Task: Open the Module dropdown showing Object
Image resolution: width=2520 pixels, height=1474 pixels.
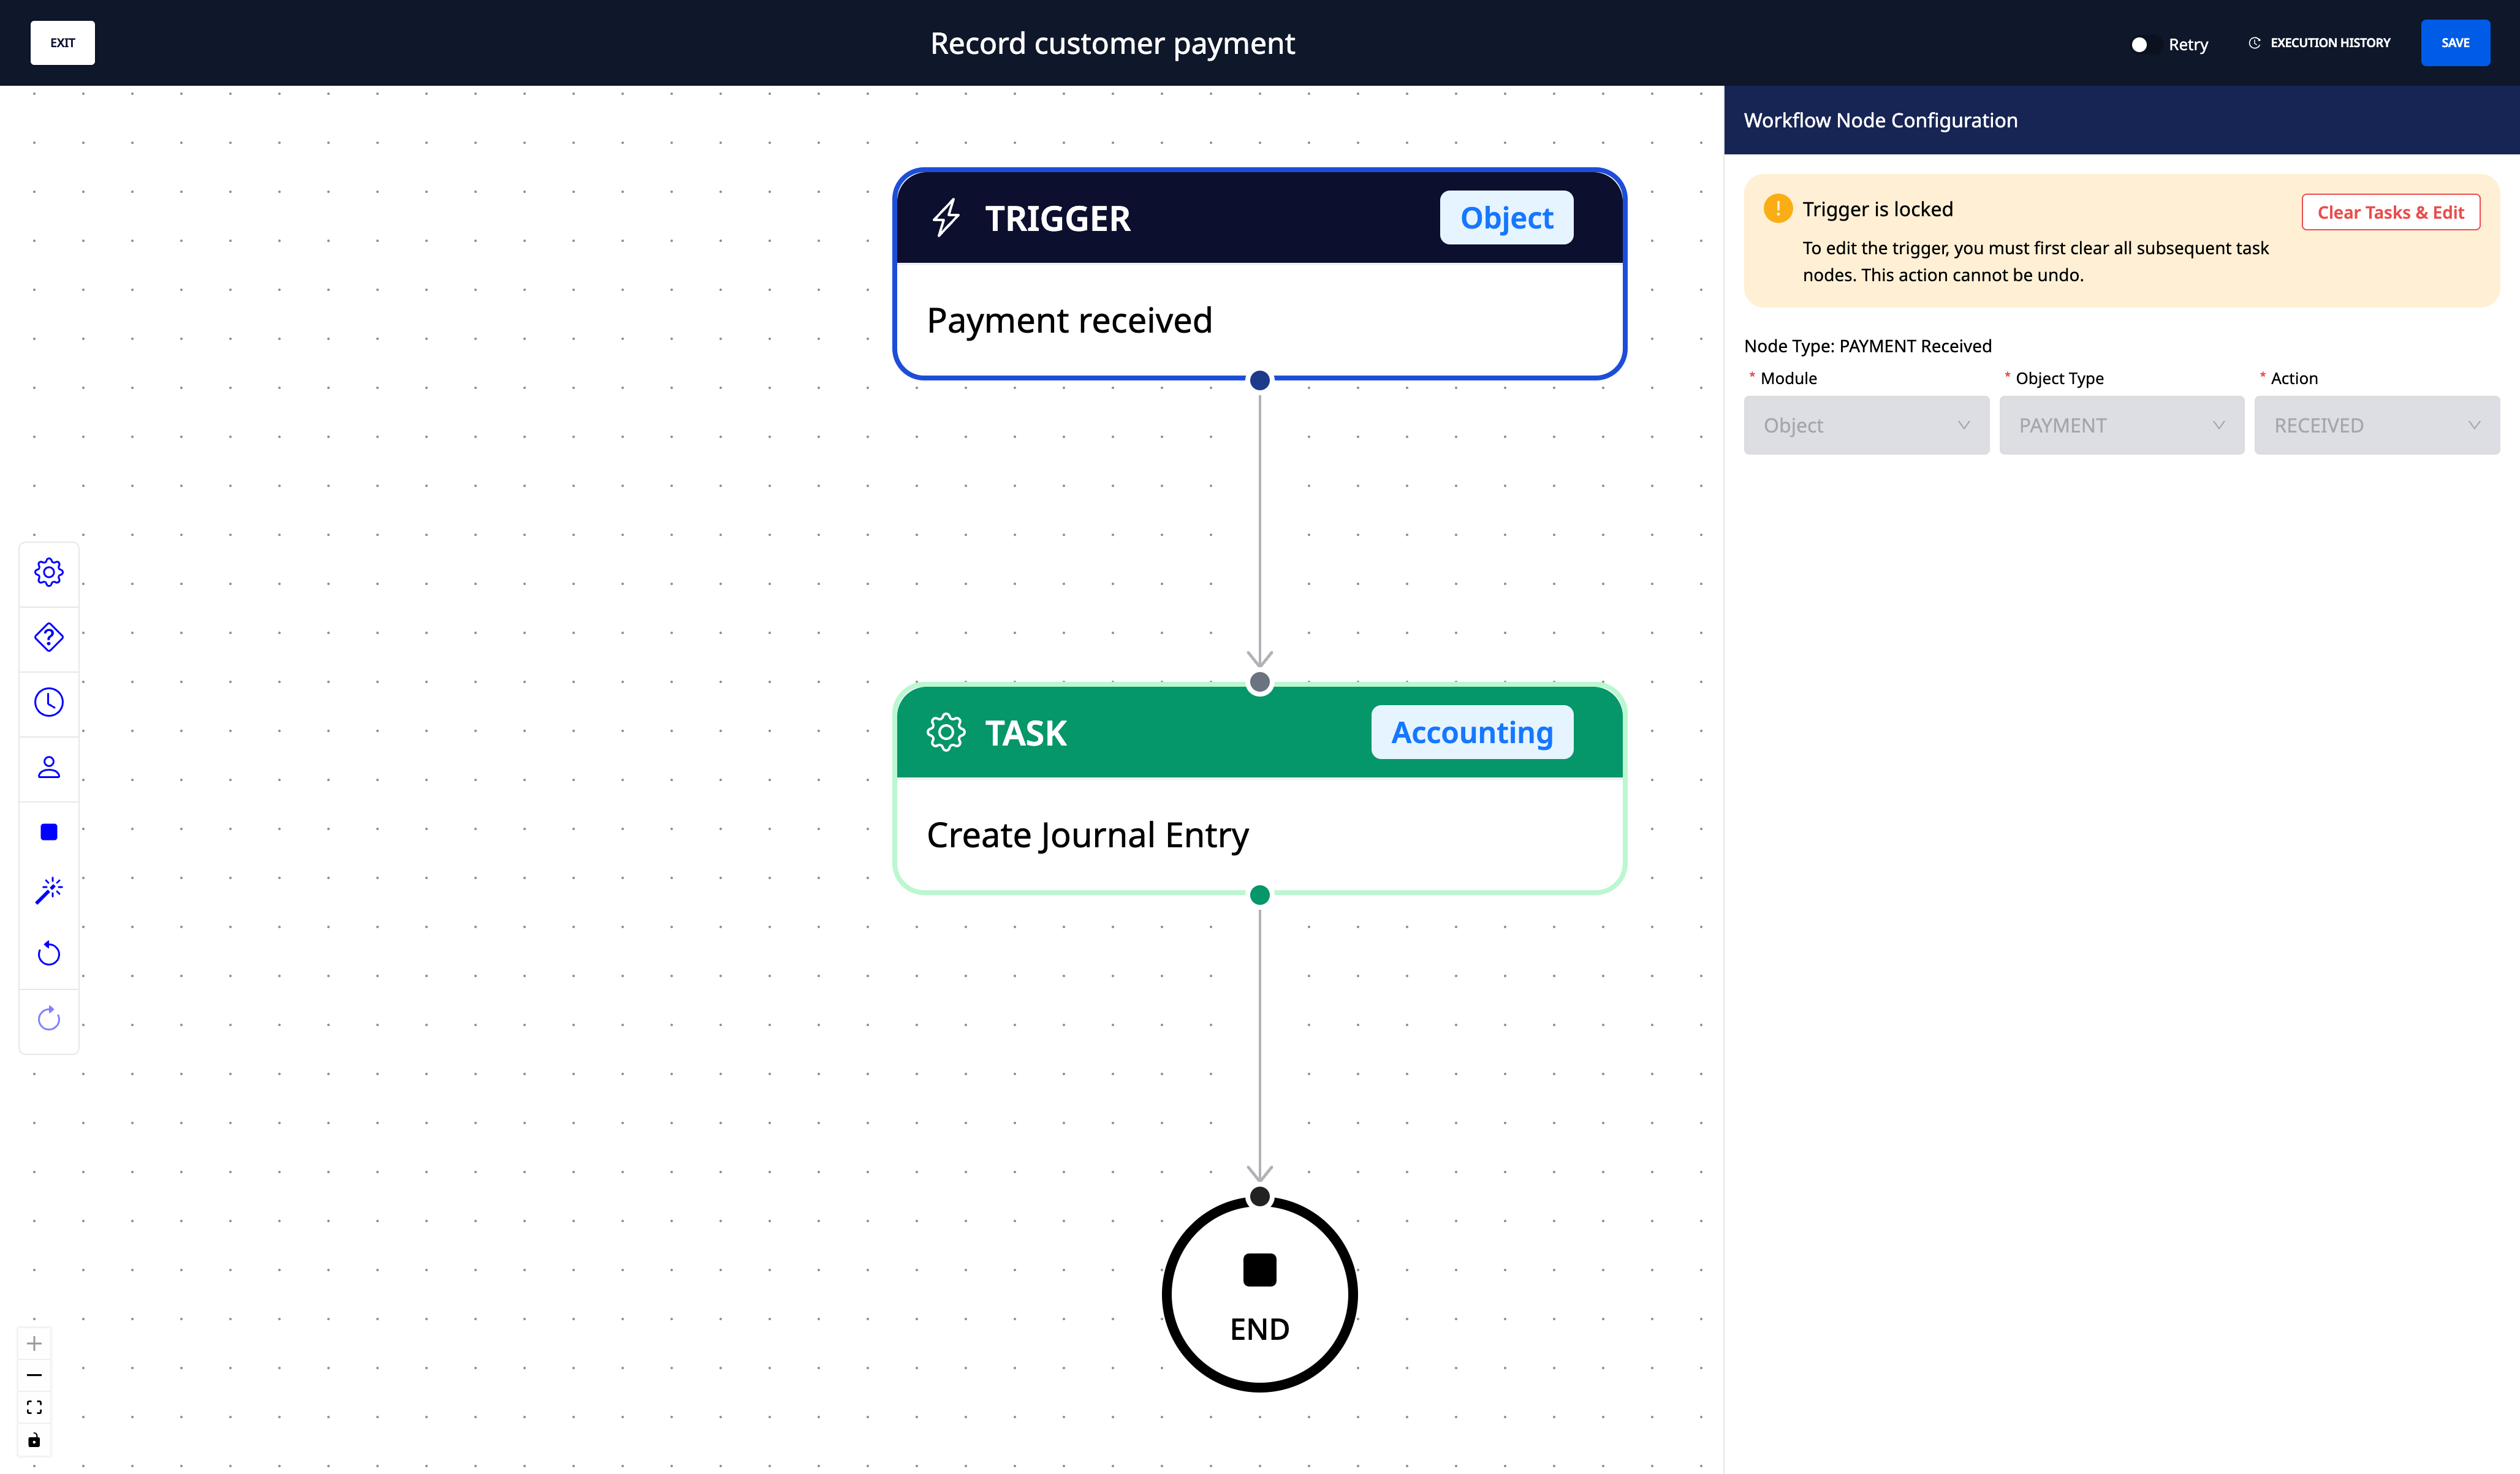Action: click(1866, 425)
